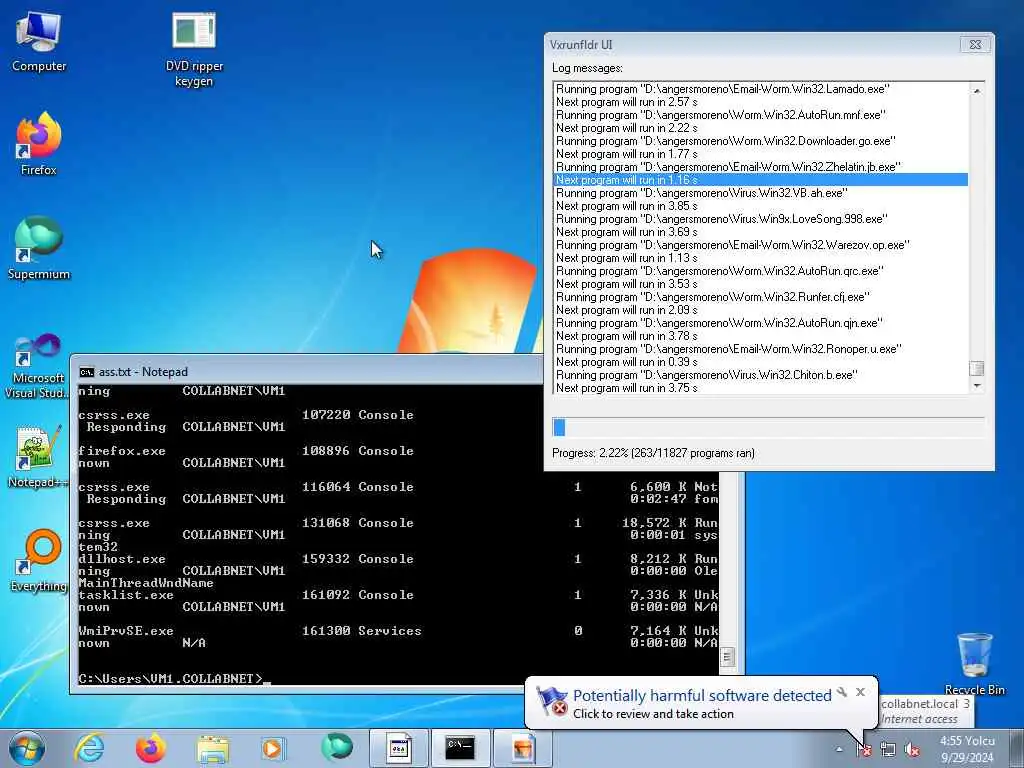Screen dimensions: 1024x768
Task: Launch Internet Explorer from the taskbar
Action: tap(89, 748)
